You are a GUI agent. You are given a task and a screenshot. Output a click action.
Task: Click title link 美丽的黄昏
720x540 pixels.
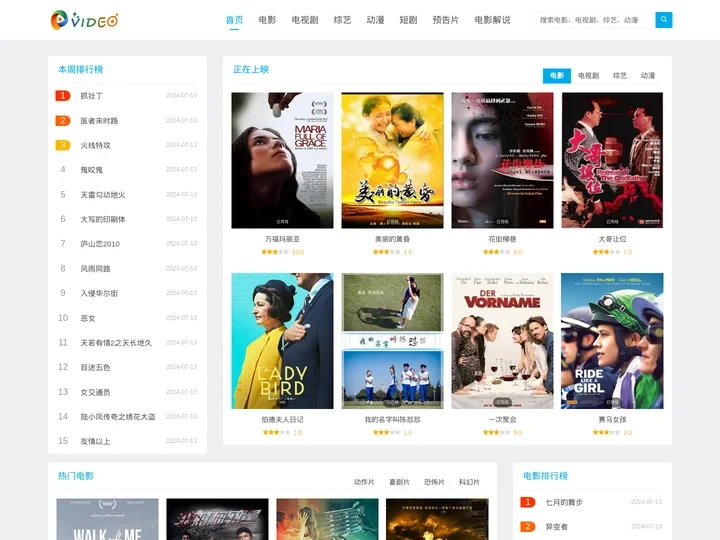392,239
